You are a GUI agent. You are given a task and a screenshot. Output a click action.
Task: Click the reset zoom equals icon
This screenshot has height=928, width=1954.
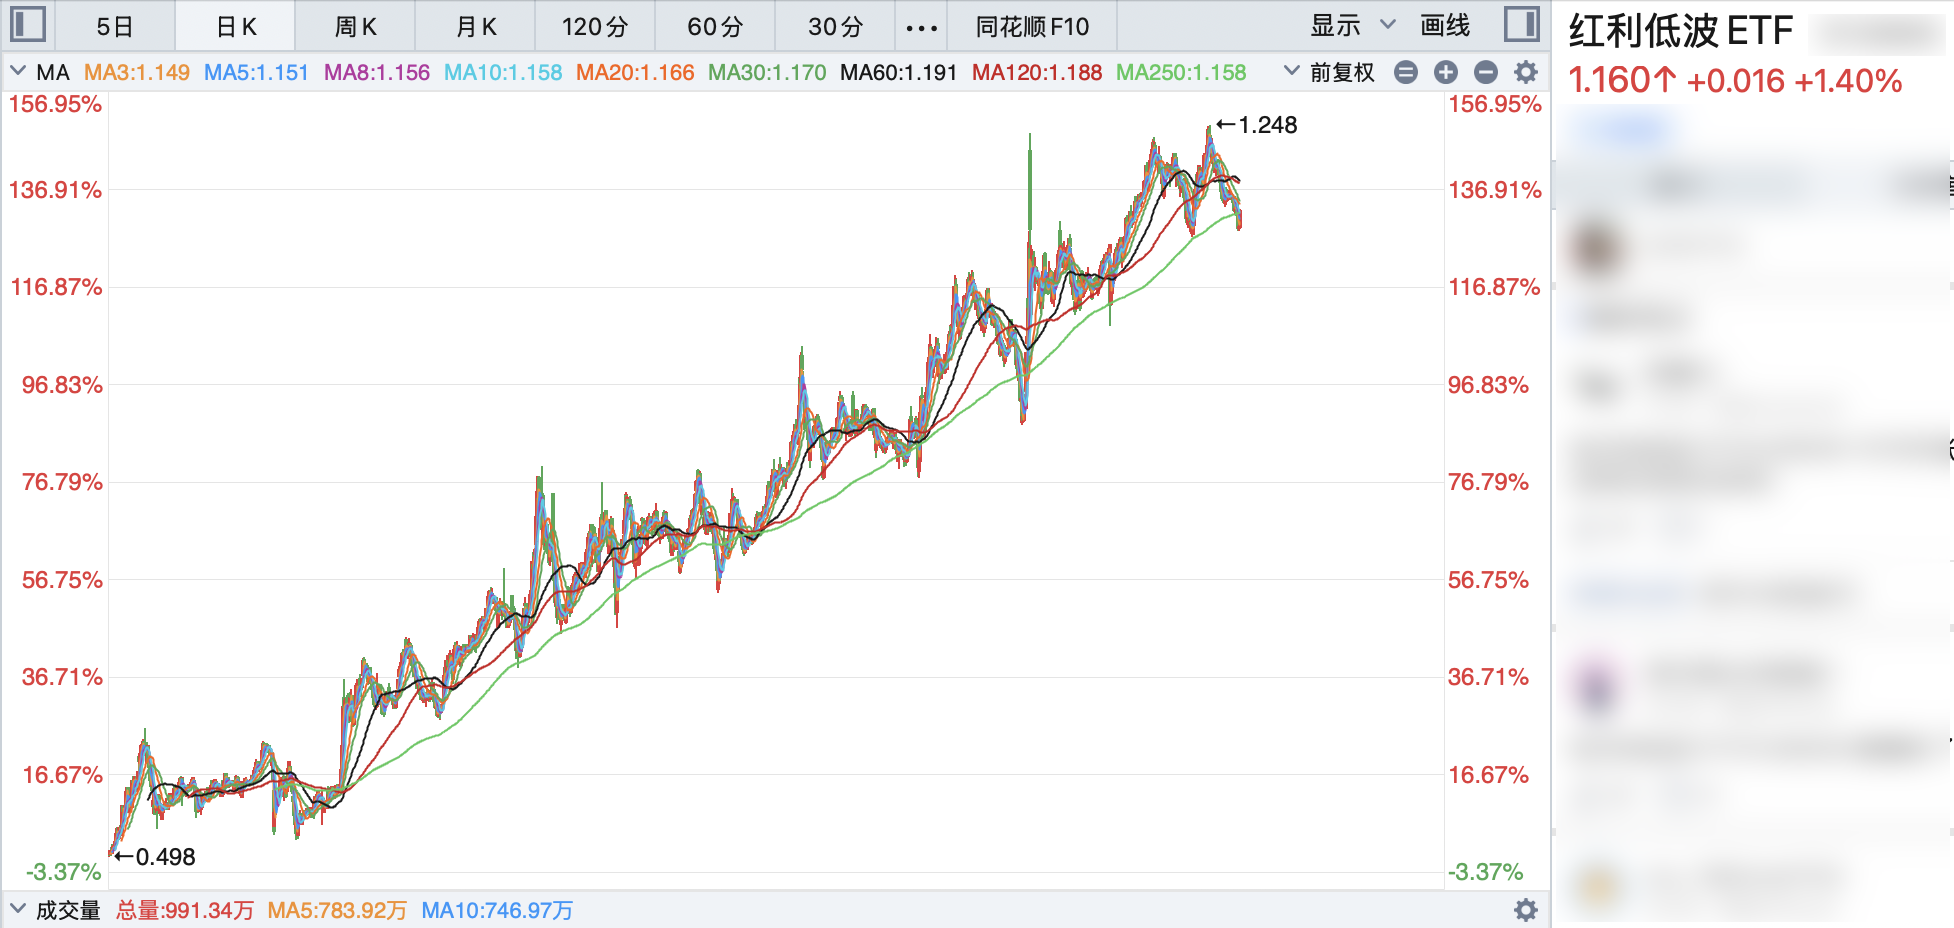pyautogui.click(x=1405, y=72)
